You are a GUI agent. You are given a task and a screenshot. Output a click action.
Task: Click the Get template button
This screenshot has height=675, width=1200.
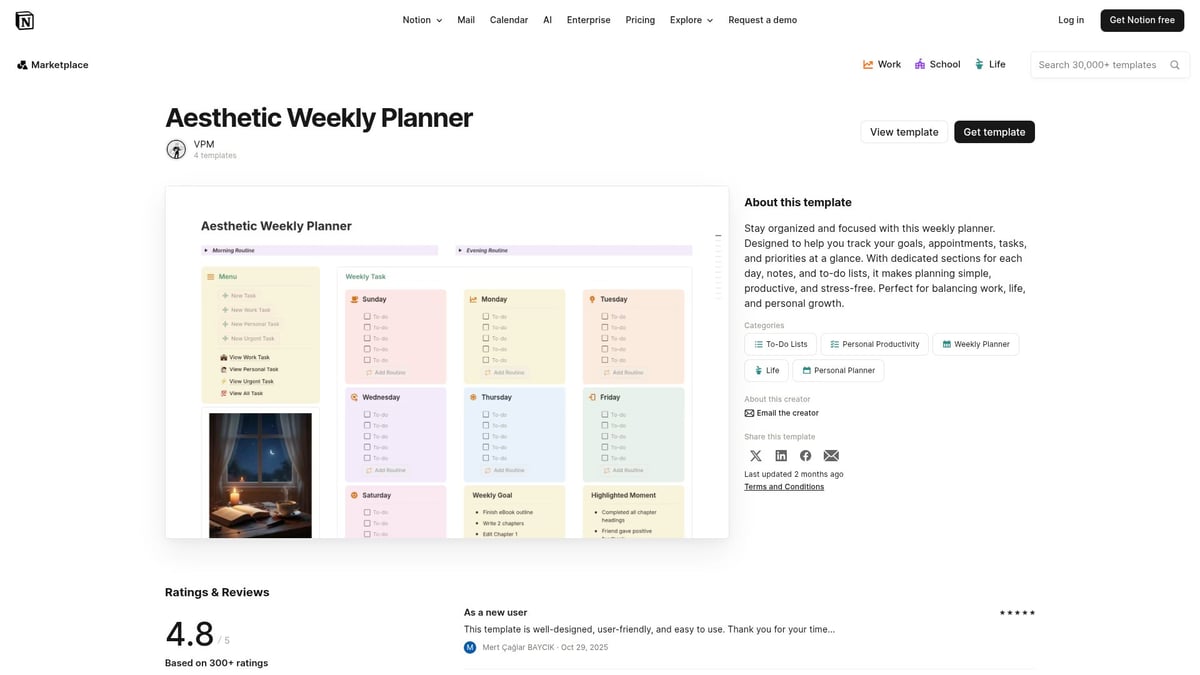point(994,131)
